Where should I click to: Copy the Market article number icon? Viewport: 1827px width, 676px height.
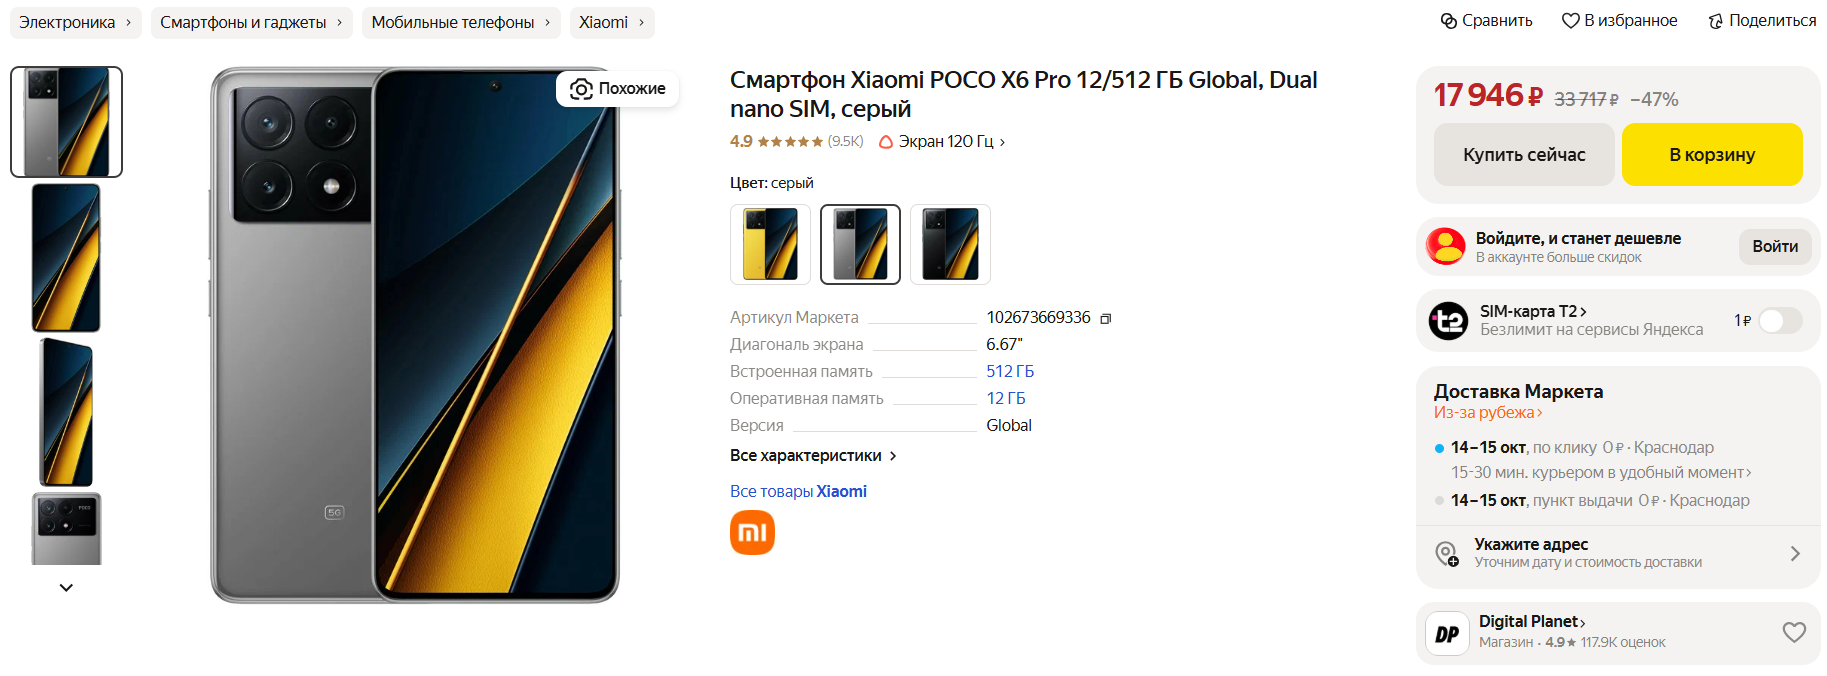coord(1106,318)
